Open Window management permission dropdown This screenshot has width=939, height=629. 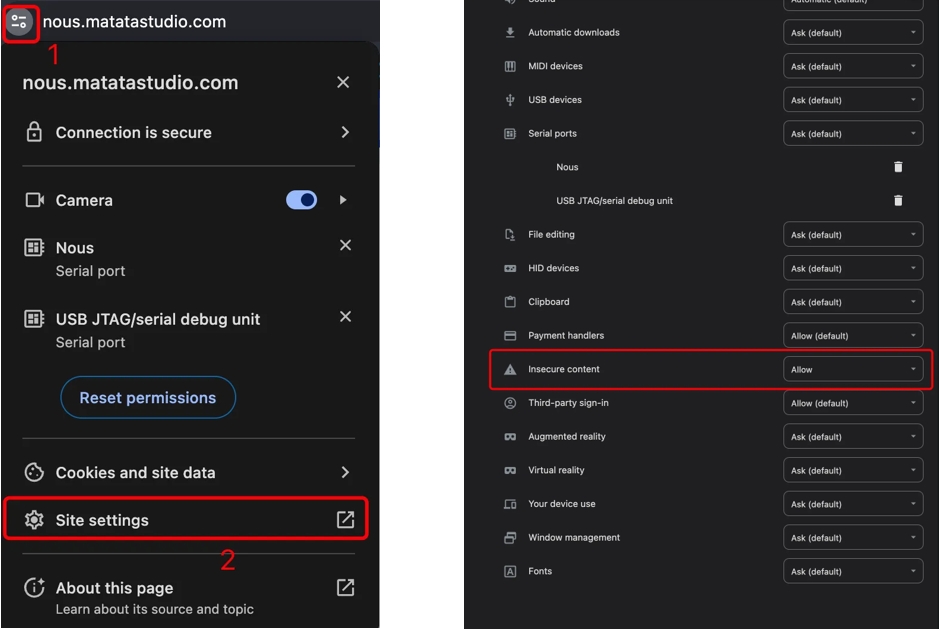[853, 537]
